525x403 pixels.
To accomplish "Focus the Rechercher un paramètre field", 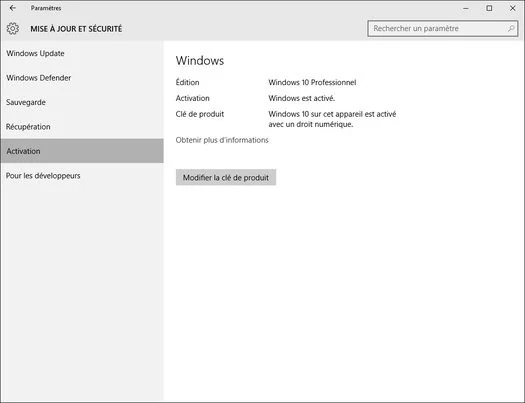I will [x=442, y=28].
